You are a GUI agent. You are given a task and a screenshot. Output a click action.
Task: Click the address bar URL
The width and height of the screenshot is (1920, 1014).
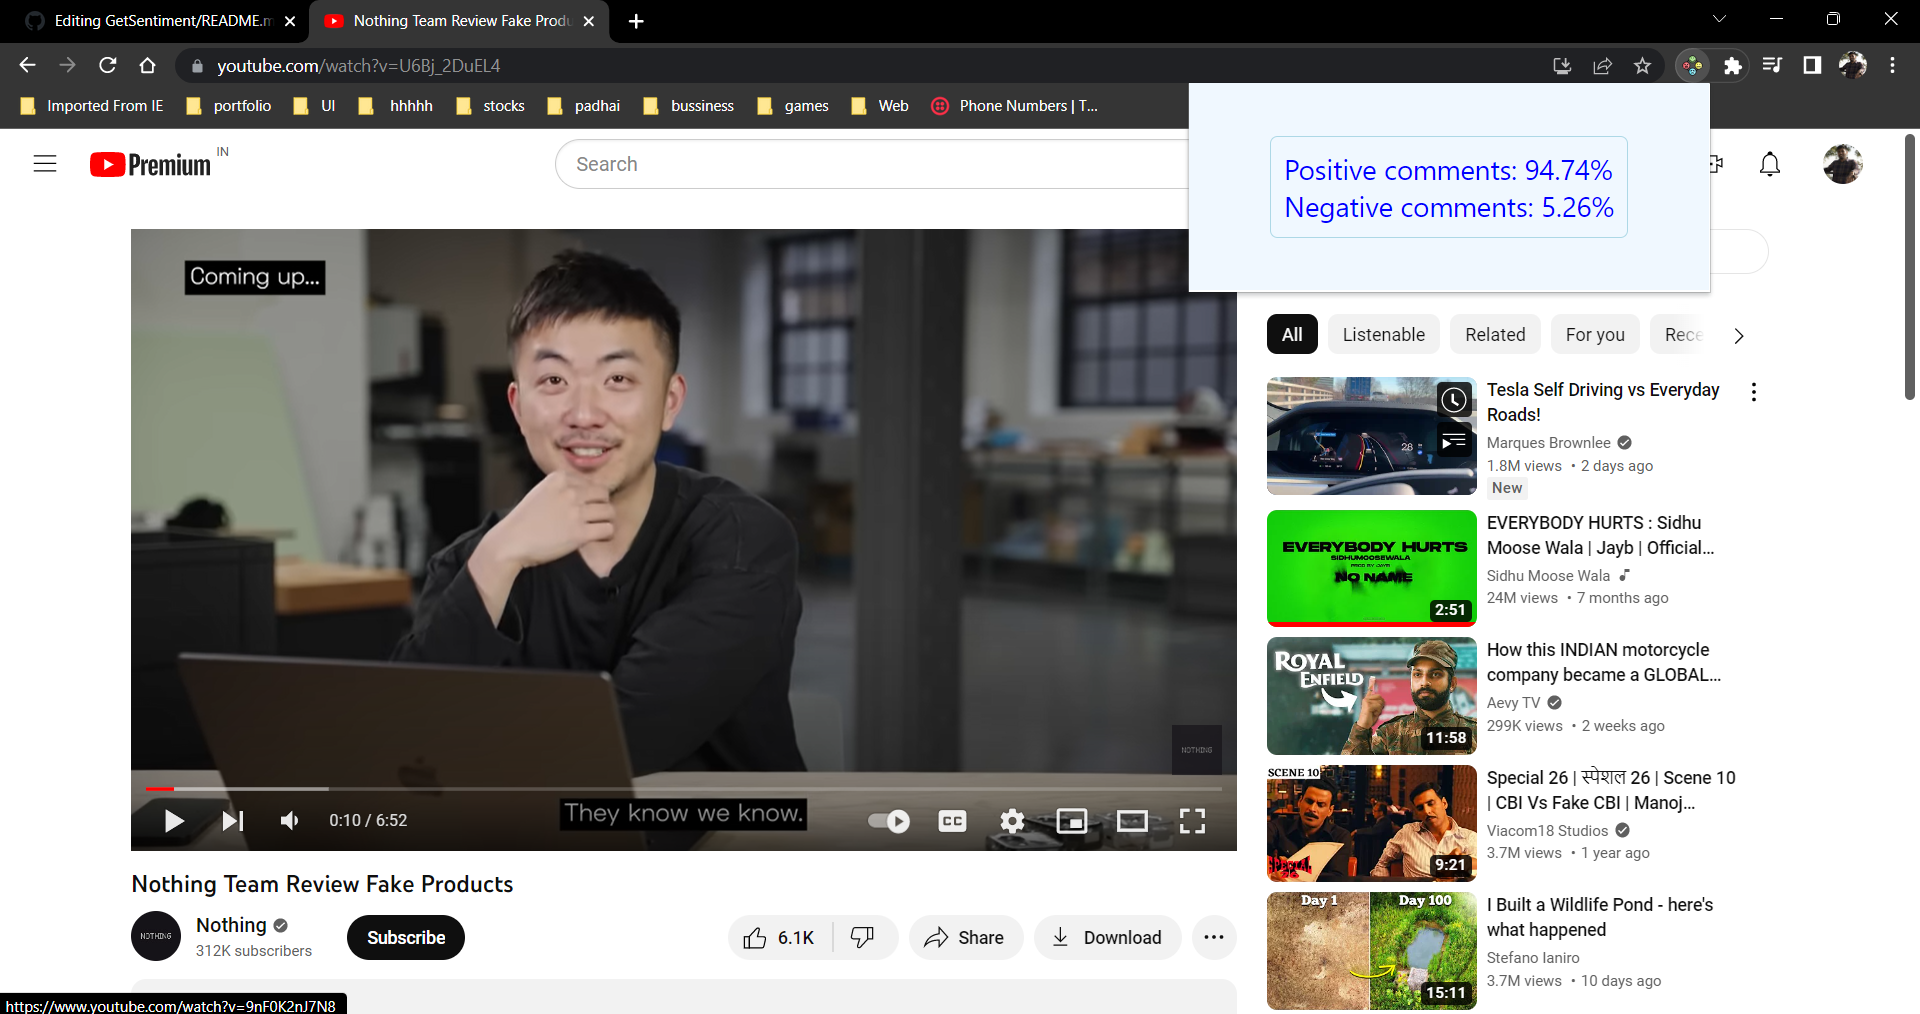pyautogui.click(x=358, y=66)
